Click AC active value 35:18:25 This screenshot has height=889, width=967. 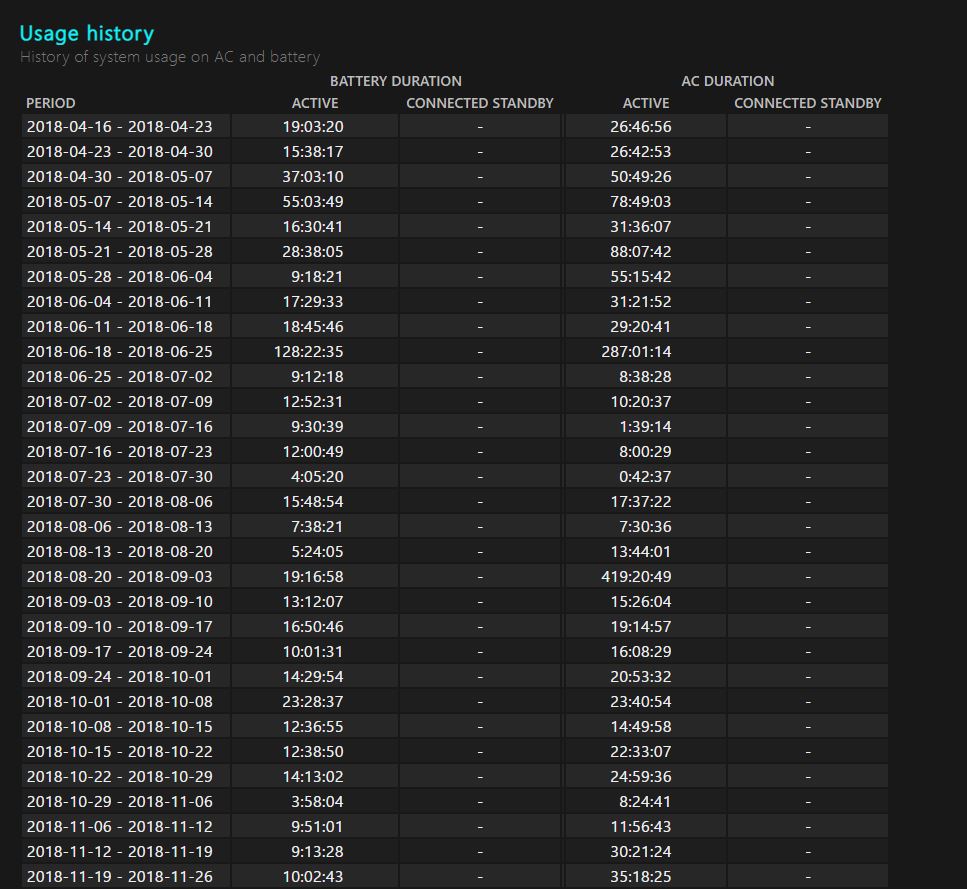click(641, 876)
